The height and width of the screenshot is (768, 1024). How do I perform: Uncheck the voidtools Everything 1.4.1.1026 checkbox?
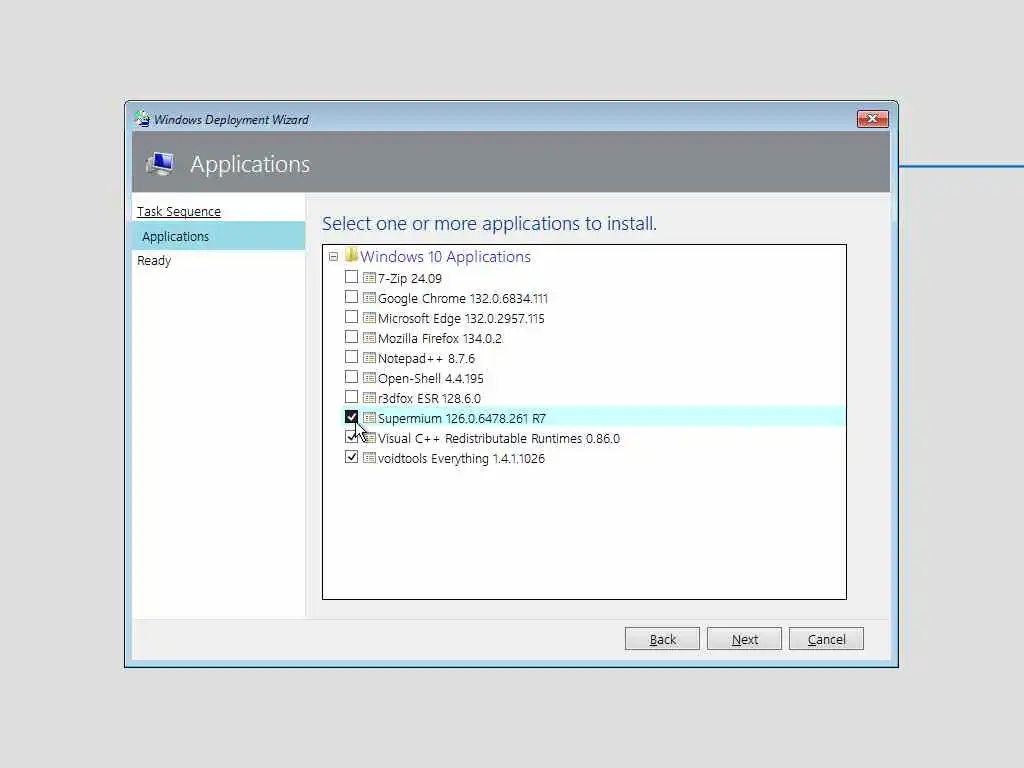pos(351,457)
